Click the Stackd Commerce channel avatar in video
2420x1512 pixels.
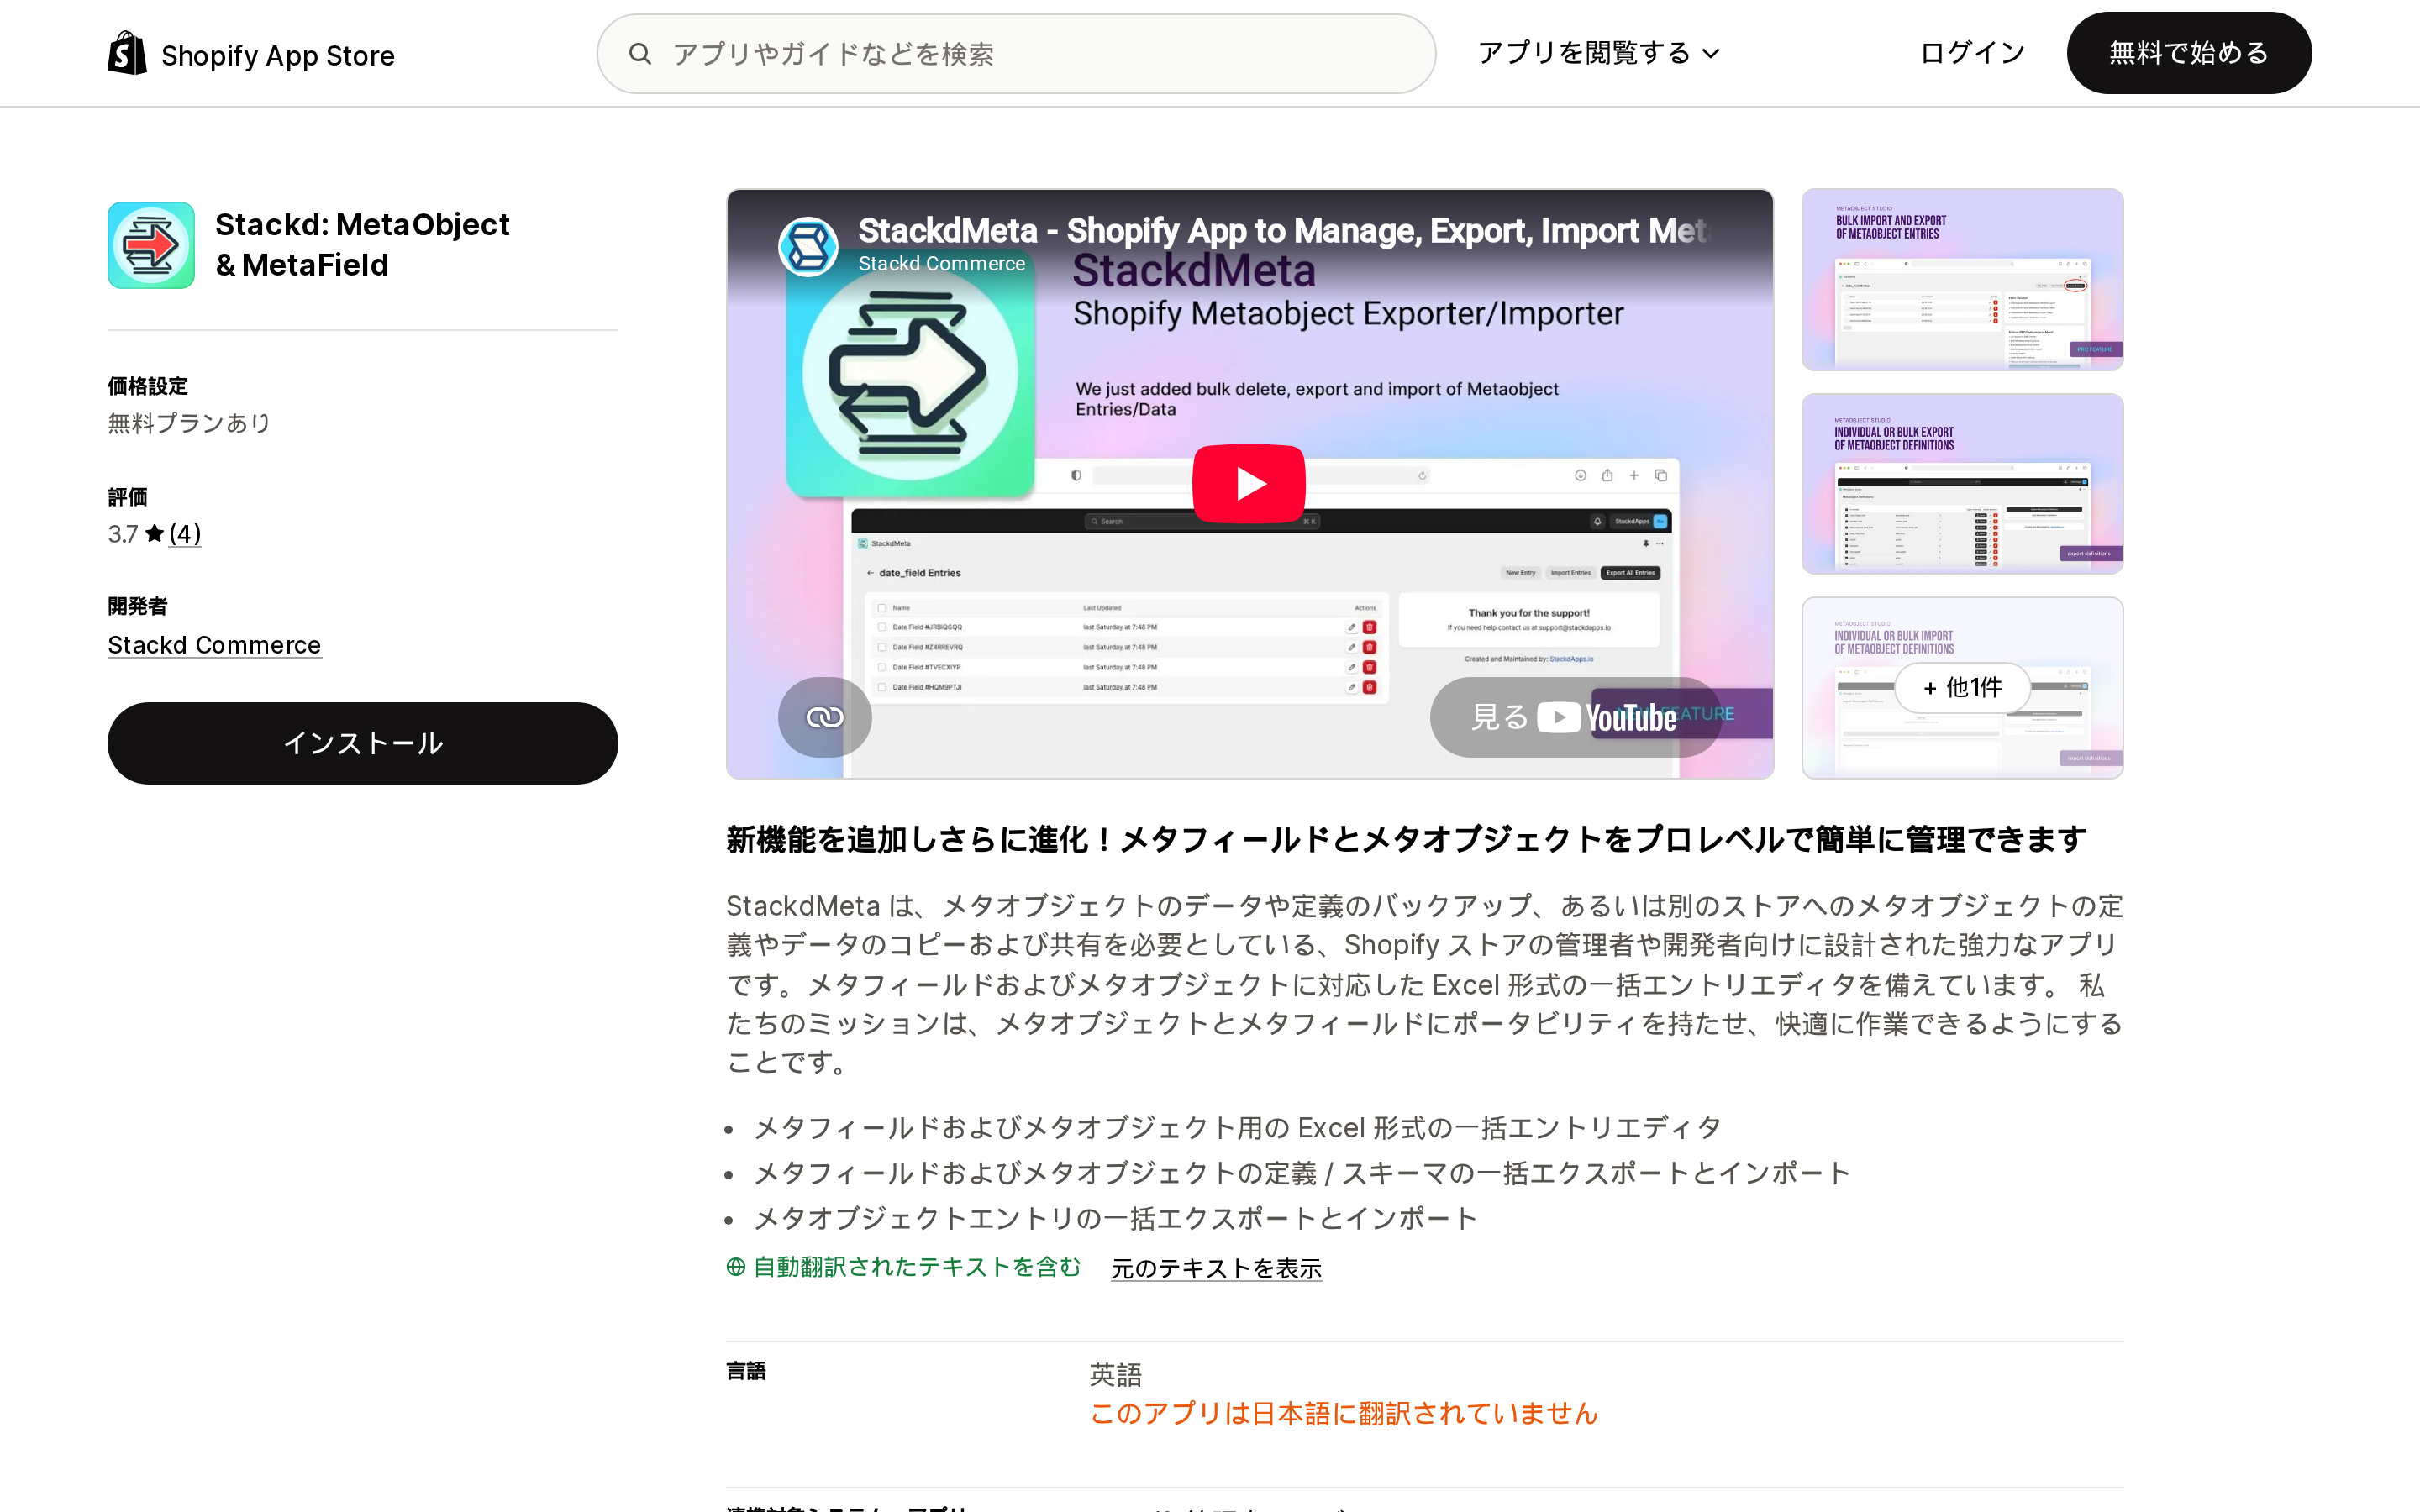808,246
